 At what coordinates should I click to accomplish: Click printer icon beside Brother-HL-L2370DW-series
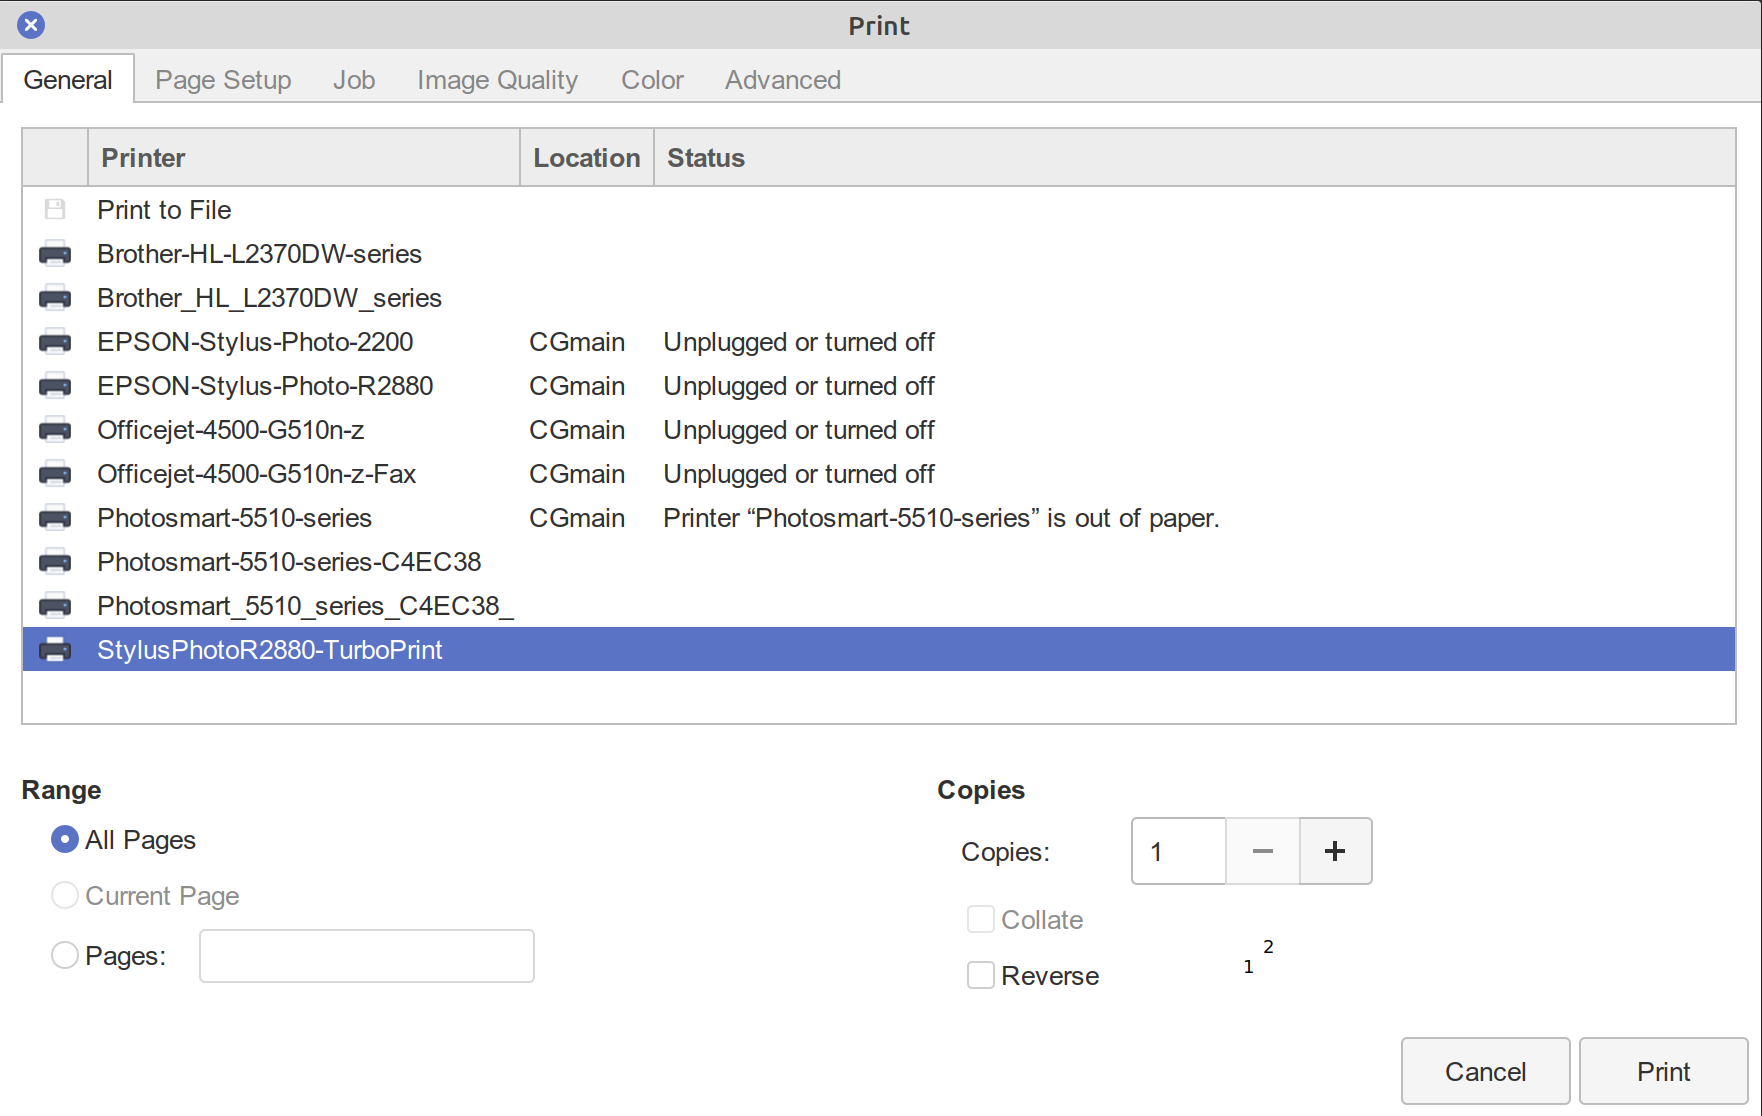(x=55, y=254)
